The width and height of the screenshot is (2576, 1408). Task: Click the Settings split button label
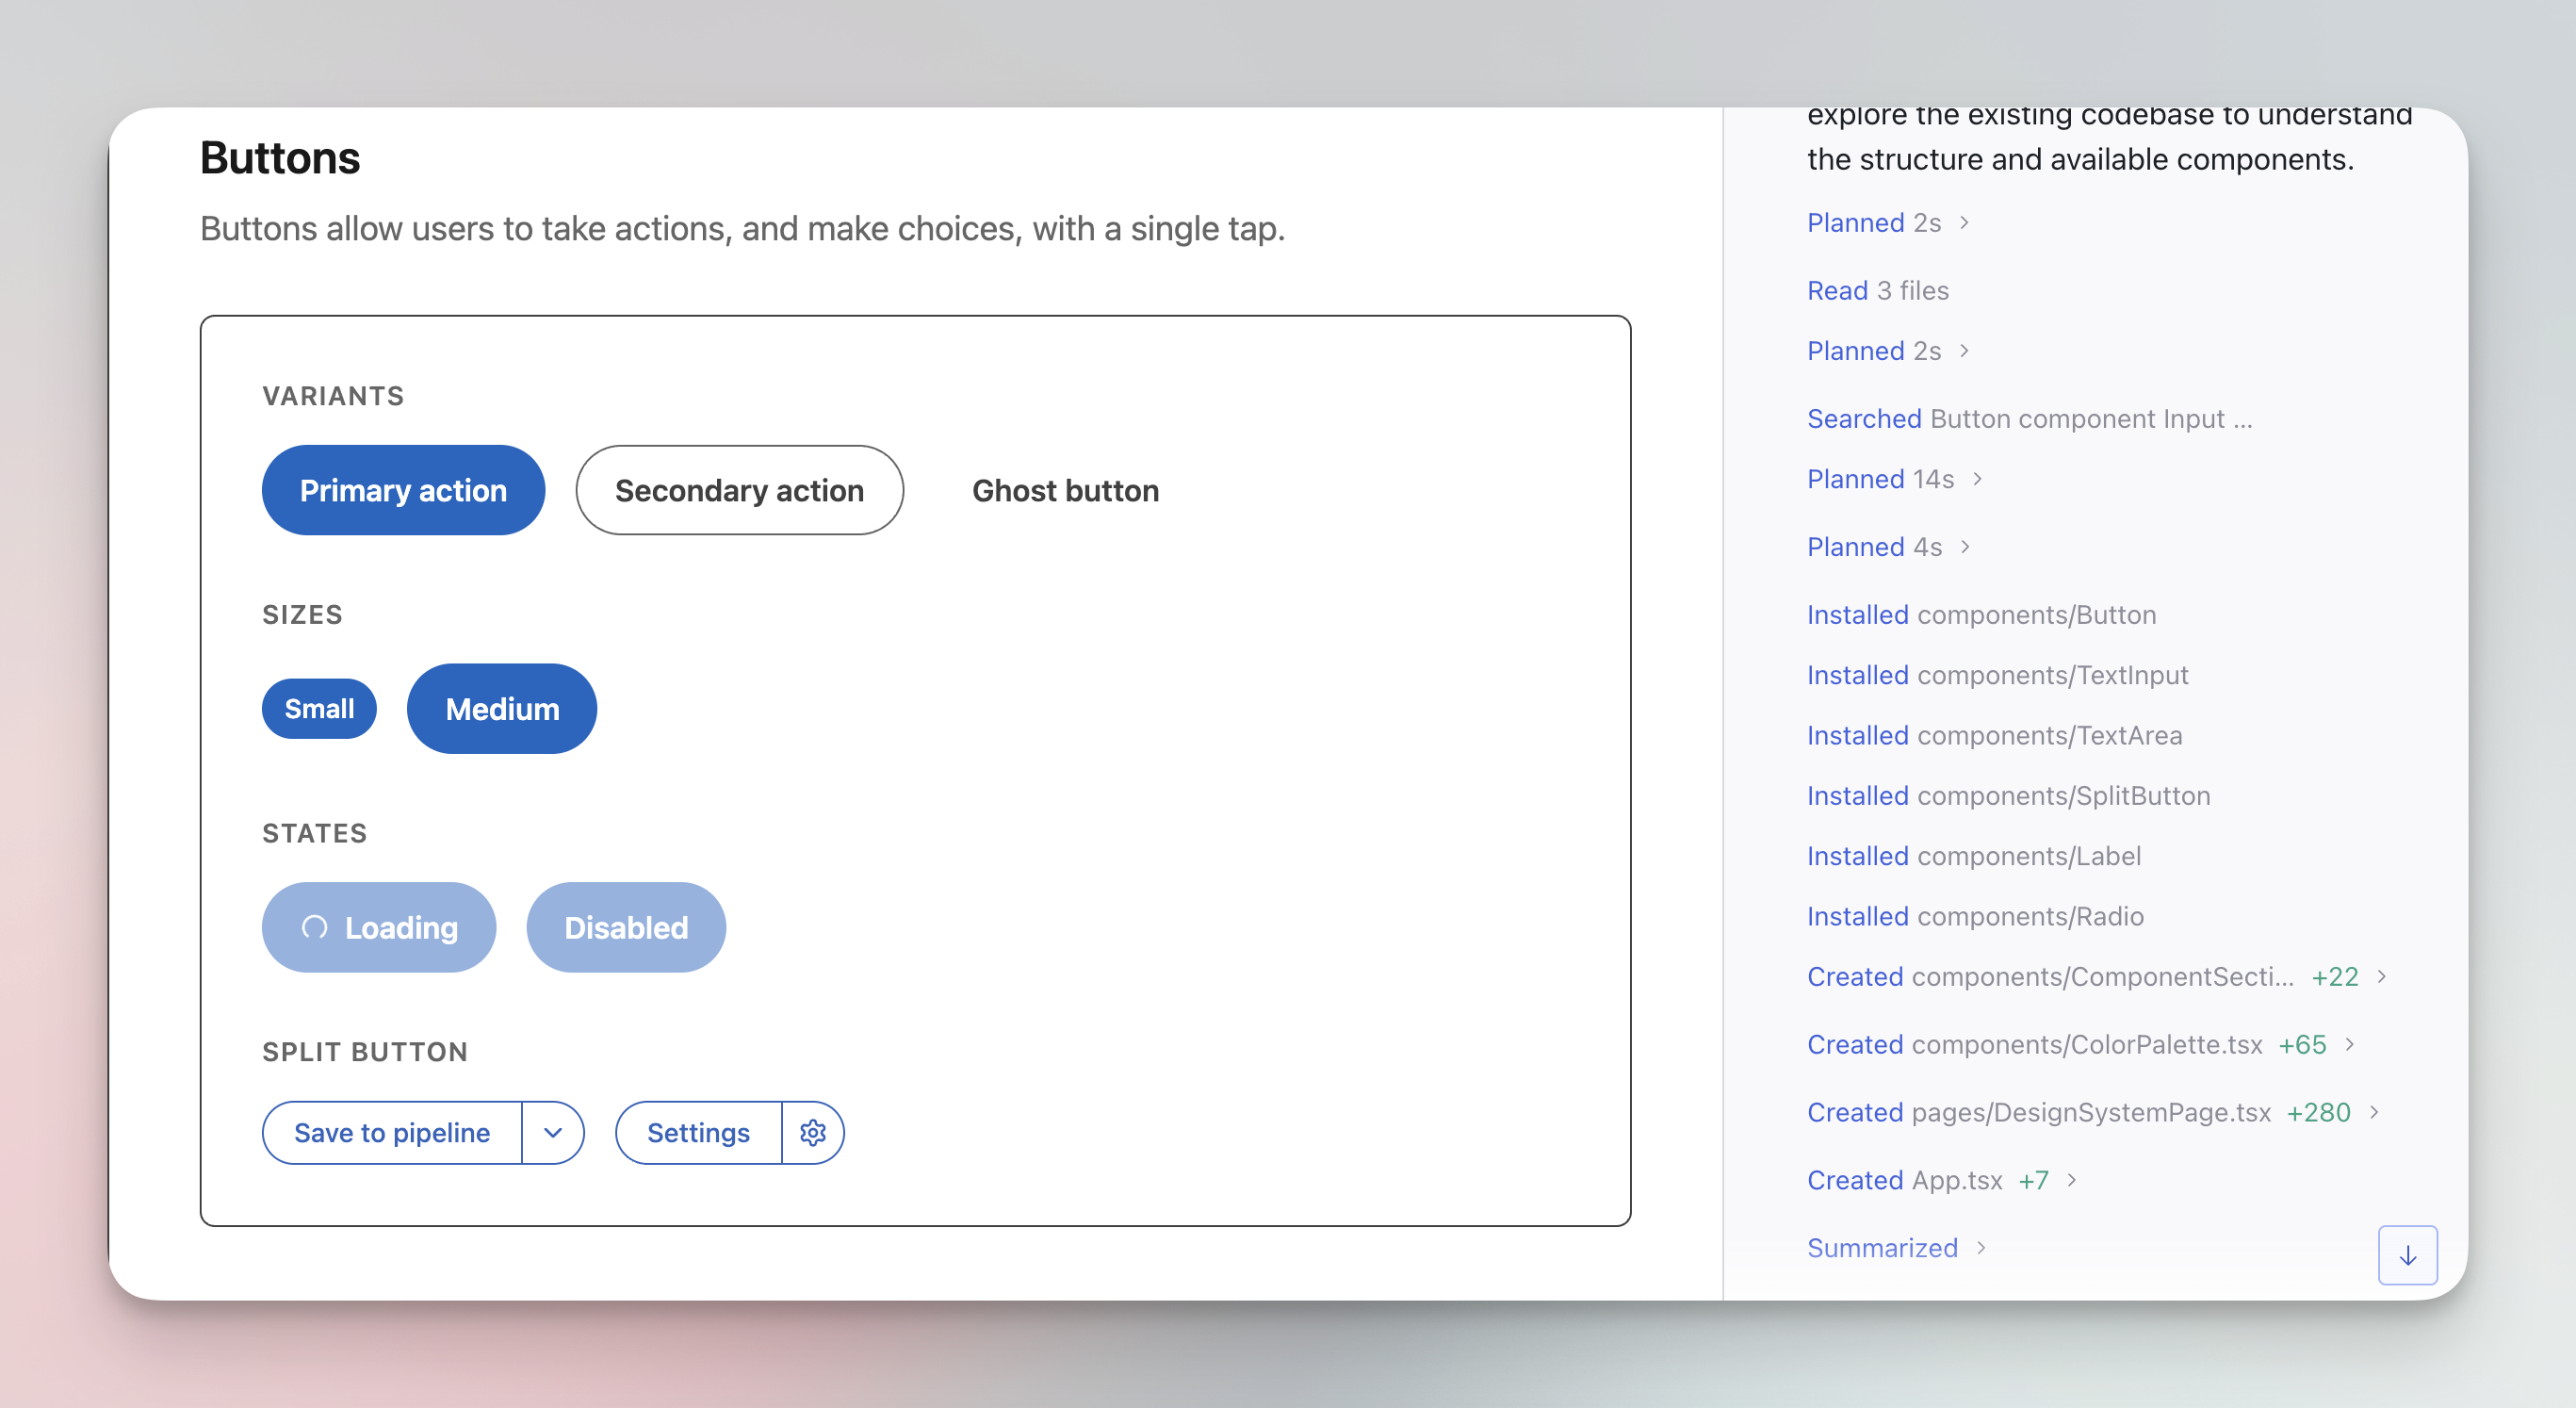click(x=699, y=1132)
